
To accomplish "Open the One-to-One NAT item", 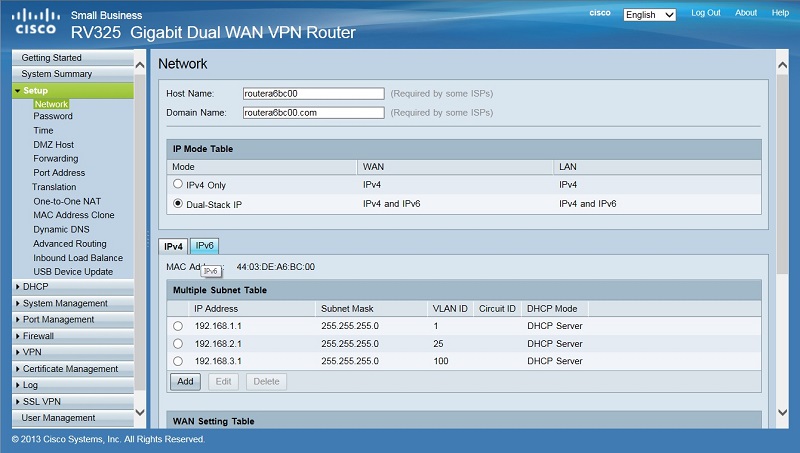I will click(x=67, y=202).
